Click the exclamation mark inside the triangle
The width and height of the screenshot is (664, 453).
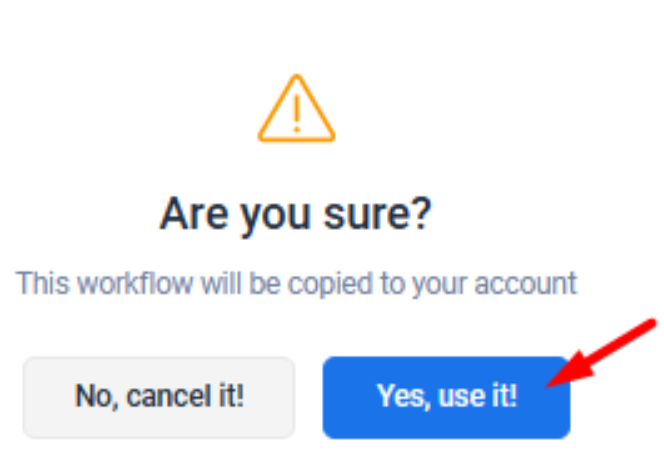296,115
